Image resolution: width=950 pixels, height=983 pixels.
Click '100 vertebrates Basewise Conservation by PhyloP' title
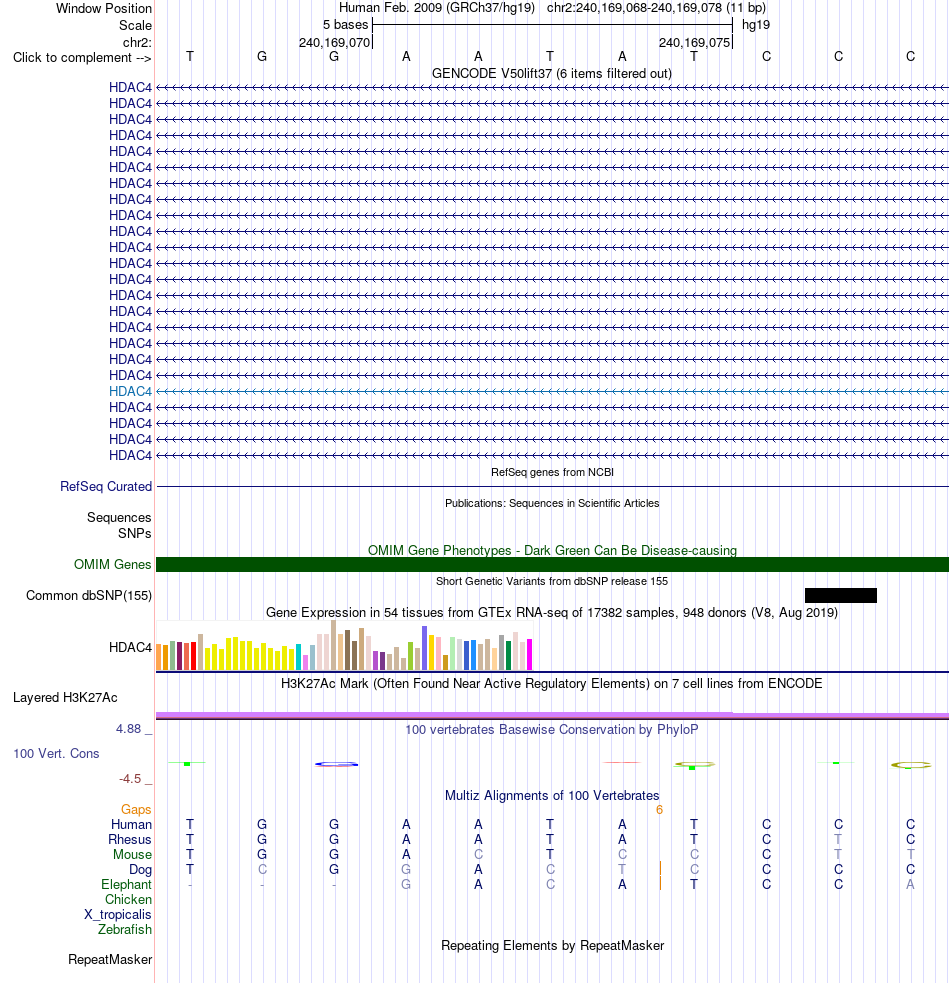pos(552,730)
